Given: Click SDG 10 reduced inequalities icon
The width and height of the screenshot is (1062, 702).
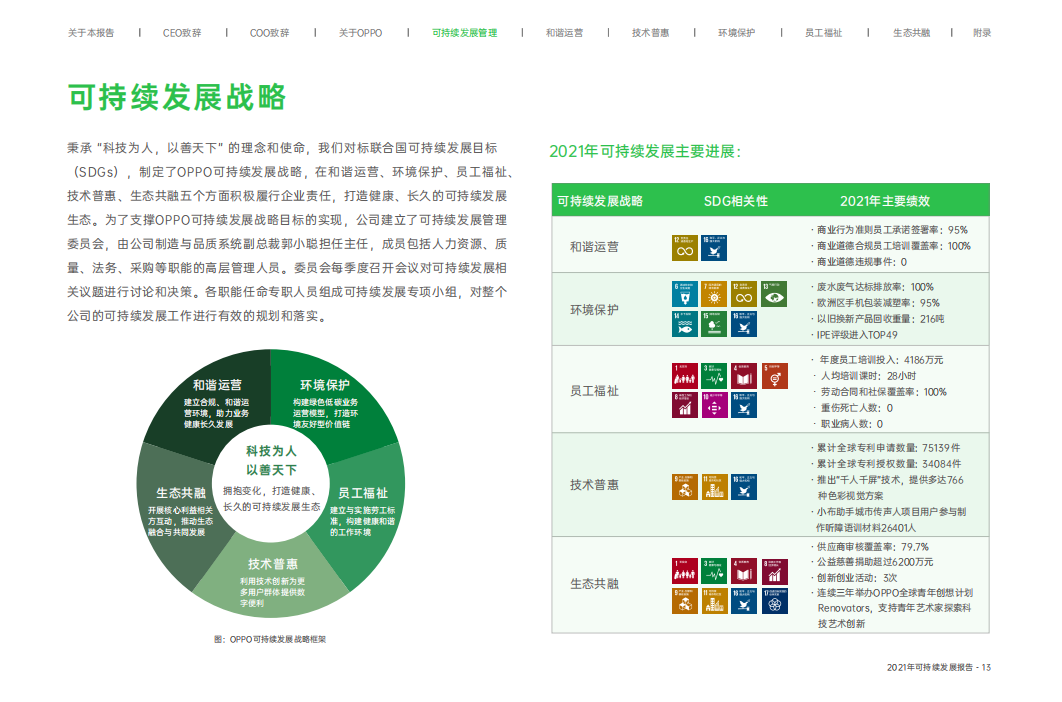Looking at the screenshot, I should coord(714,405).
